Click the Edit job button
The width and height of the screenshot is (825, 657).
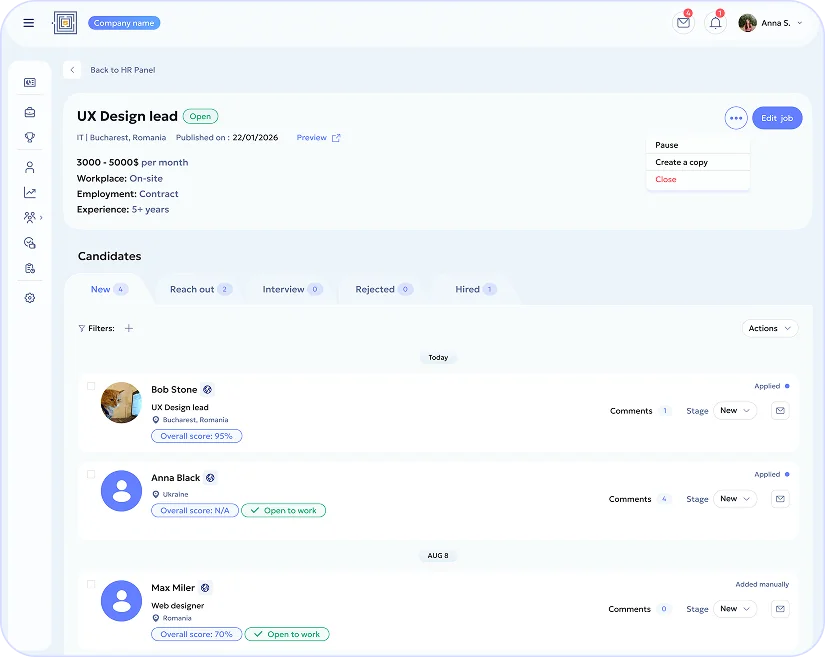point(777,118)
